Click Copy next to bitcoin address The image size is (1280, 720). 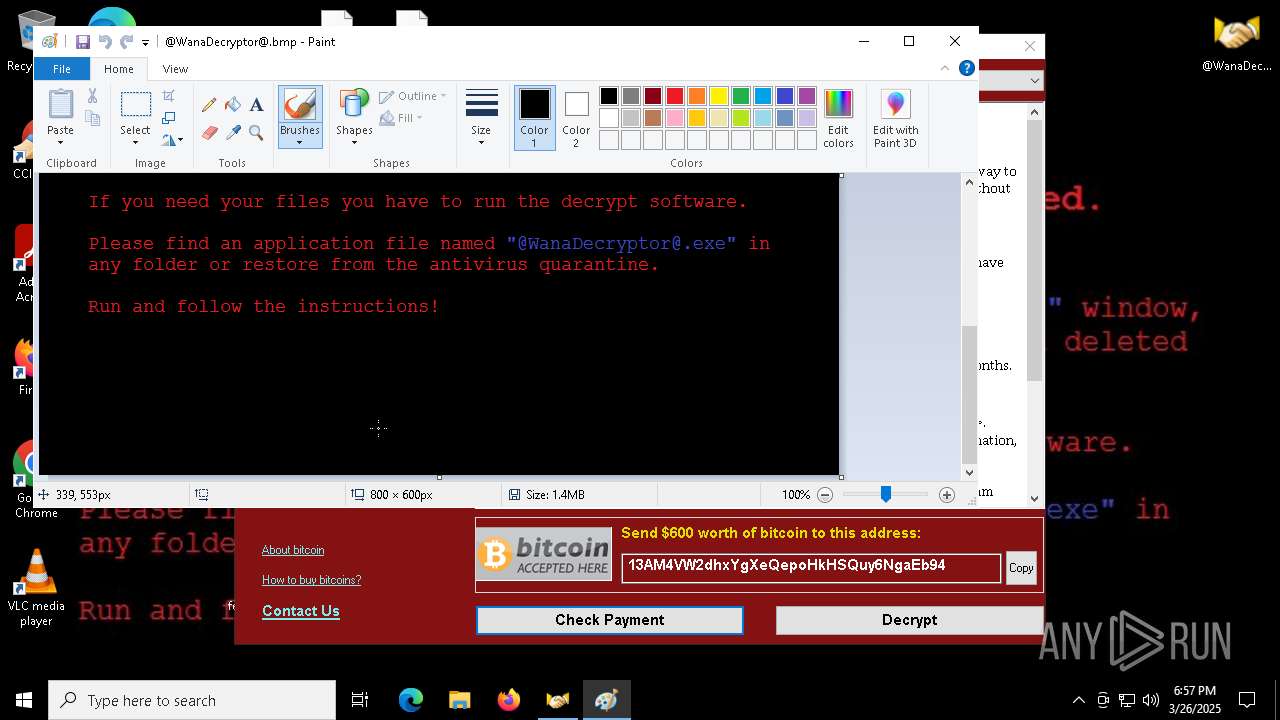[1021, 568]
